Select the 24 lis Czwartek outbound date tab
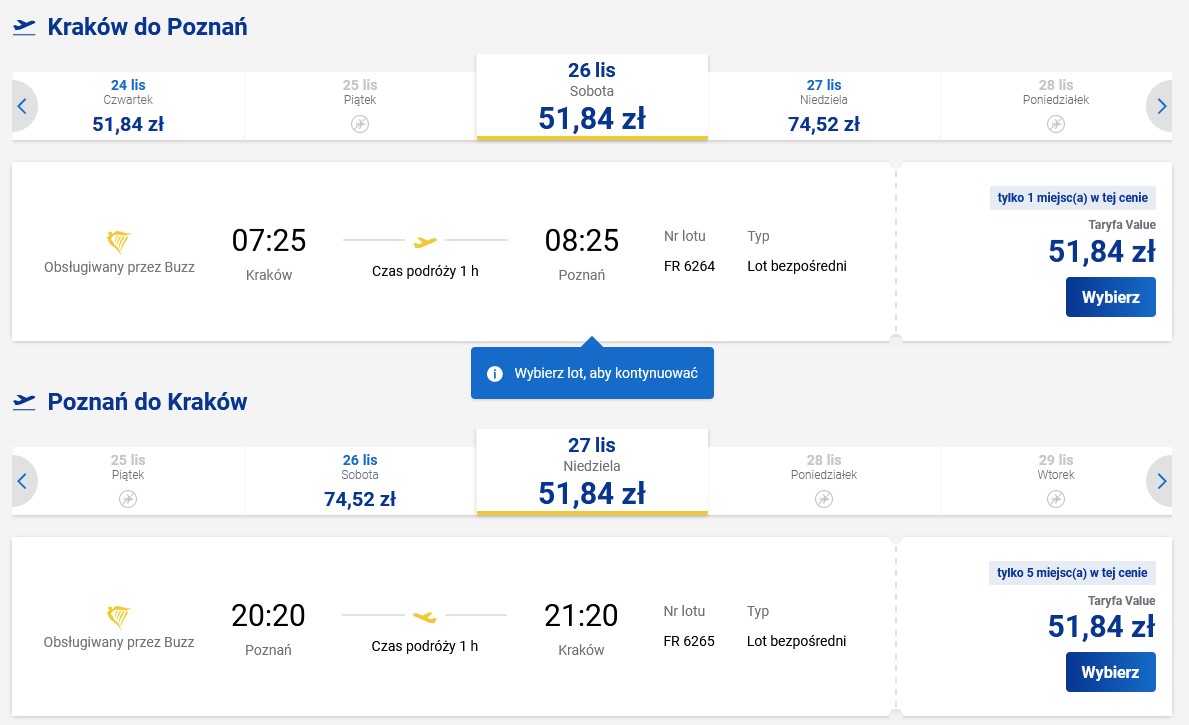1189x725 pixels. tap(128, 106)
